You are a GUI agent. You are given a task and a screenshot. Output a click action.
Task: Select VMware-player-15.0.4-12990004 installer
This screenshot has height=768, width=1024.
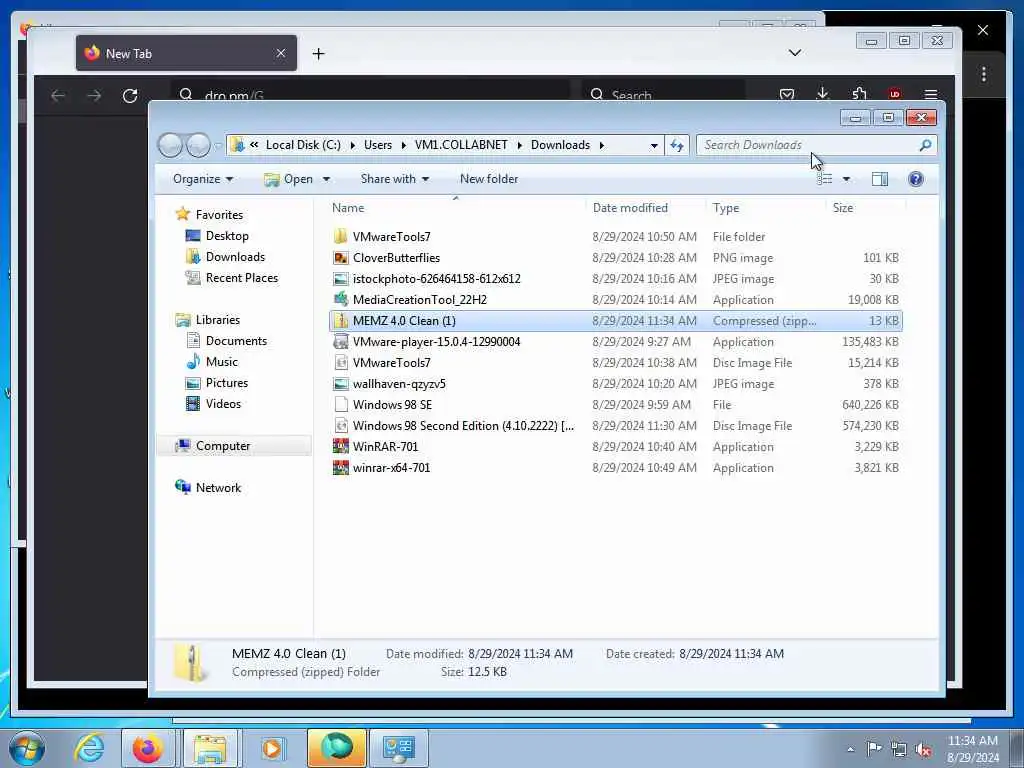[616, 342]
